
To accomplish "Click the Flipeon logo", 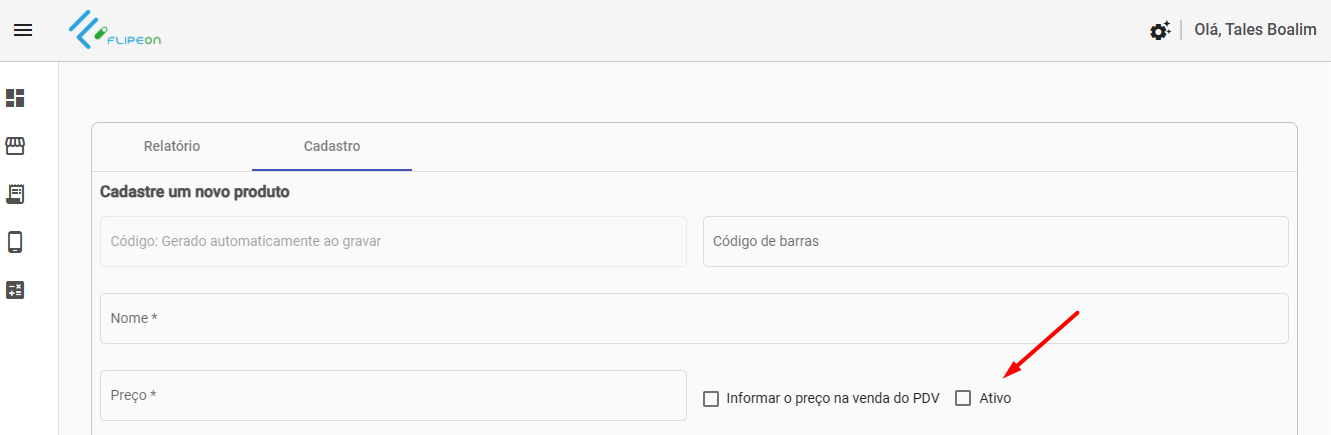I will tap(115, 30).
